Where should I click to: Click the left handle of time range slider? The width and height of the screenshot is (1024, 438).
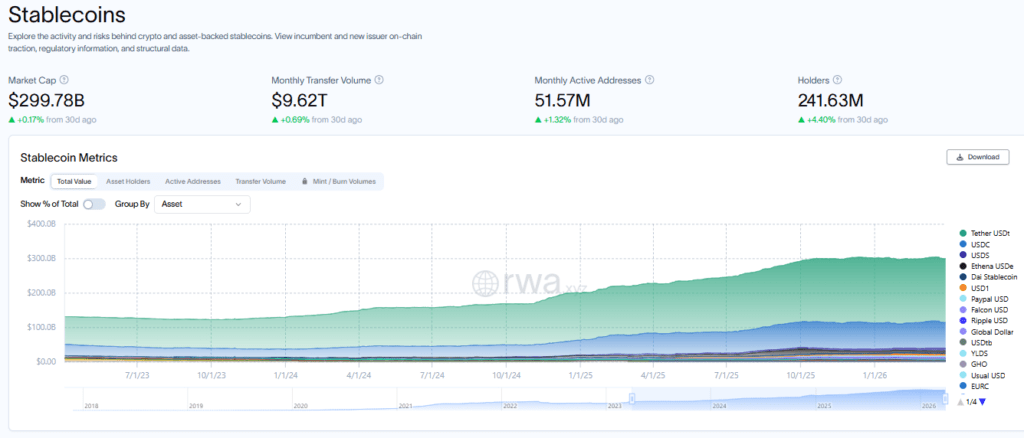[x=632, y=399]
